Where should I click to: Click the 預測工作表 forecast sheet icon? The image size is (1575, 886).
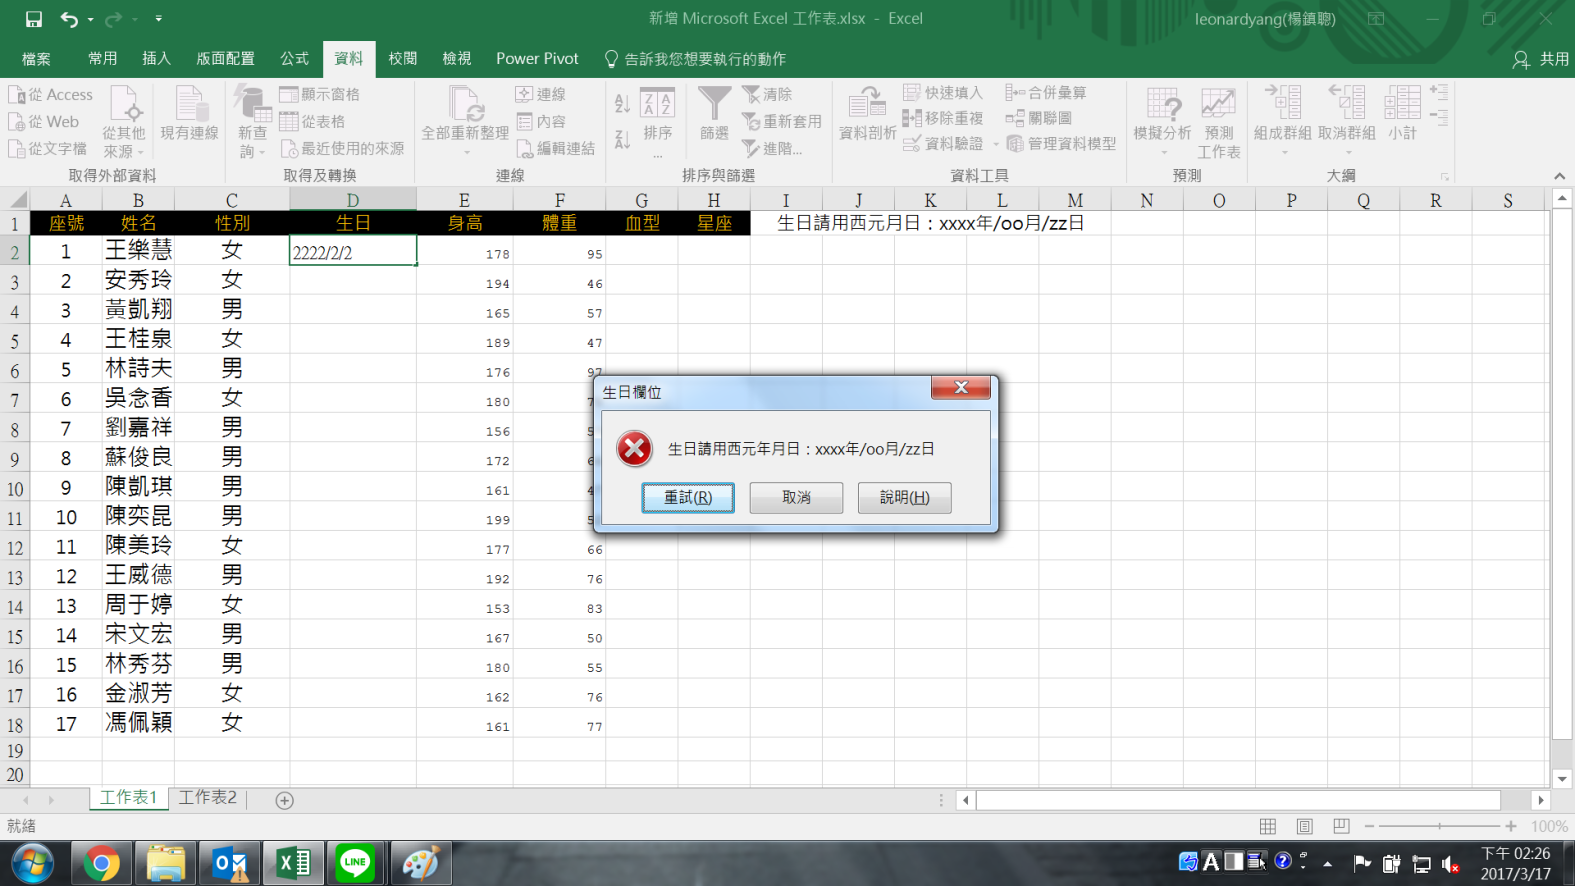point(1218,104)
